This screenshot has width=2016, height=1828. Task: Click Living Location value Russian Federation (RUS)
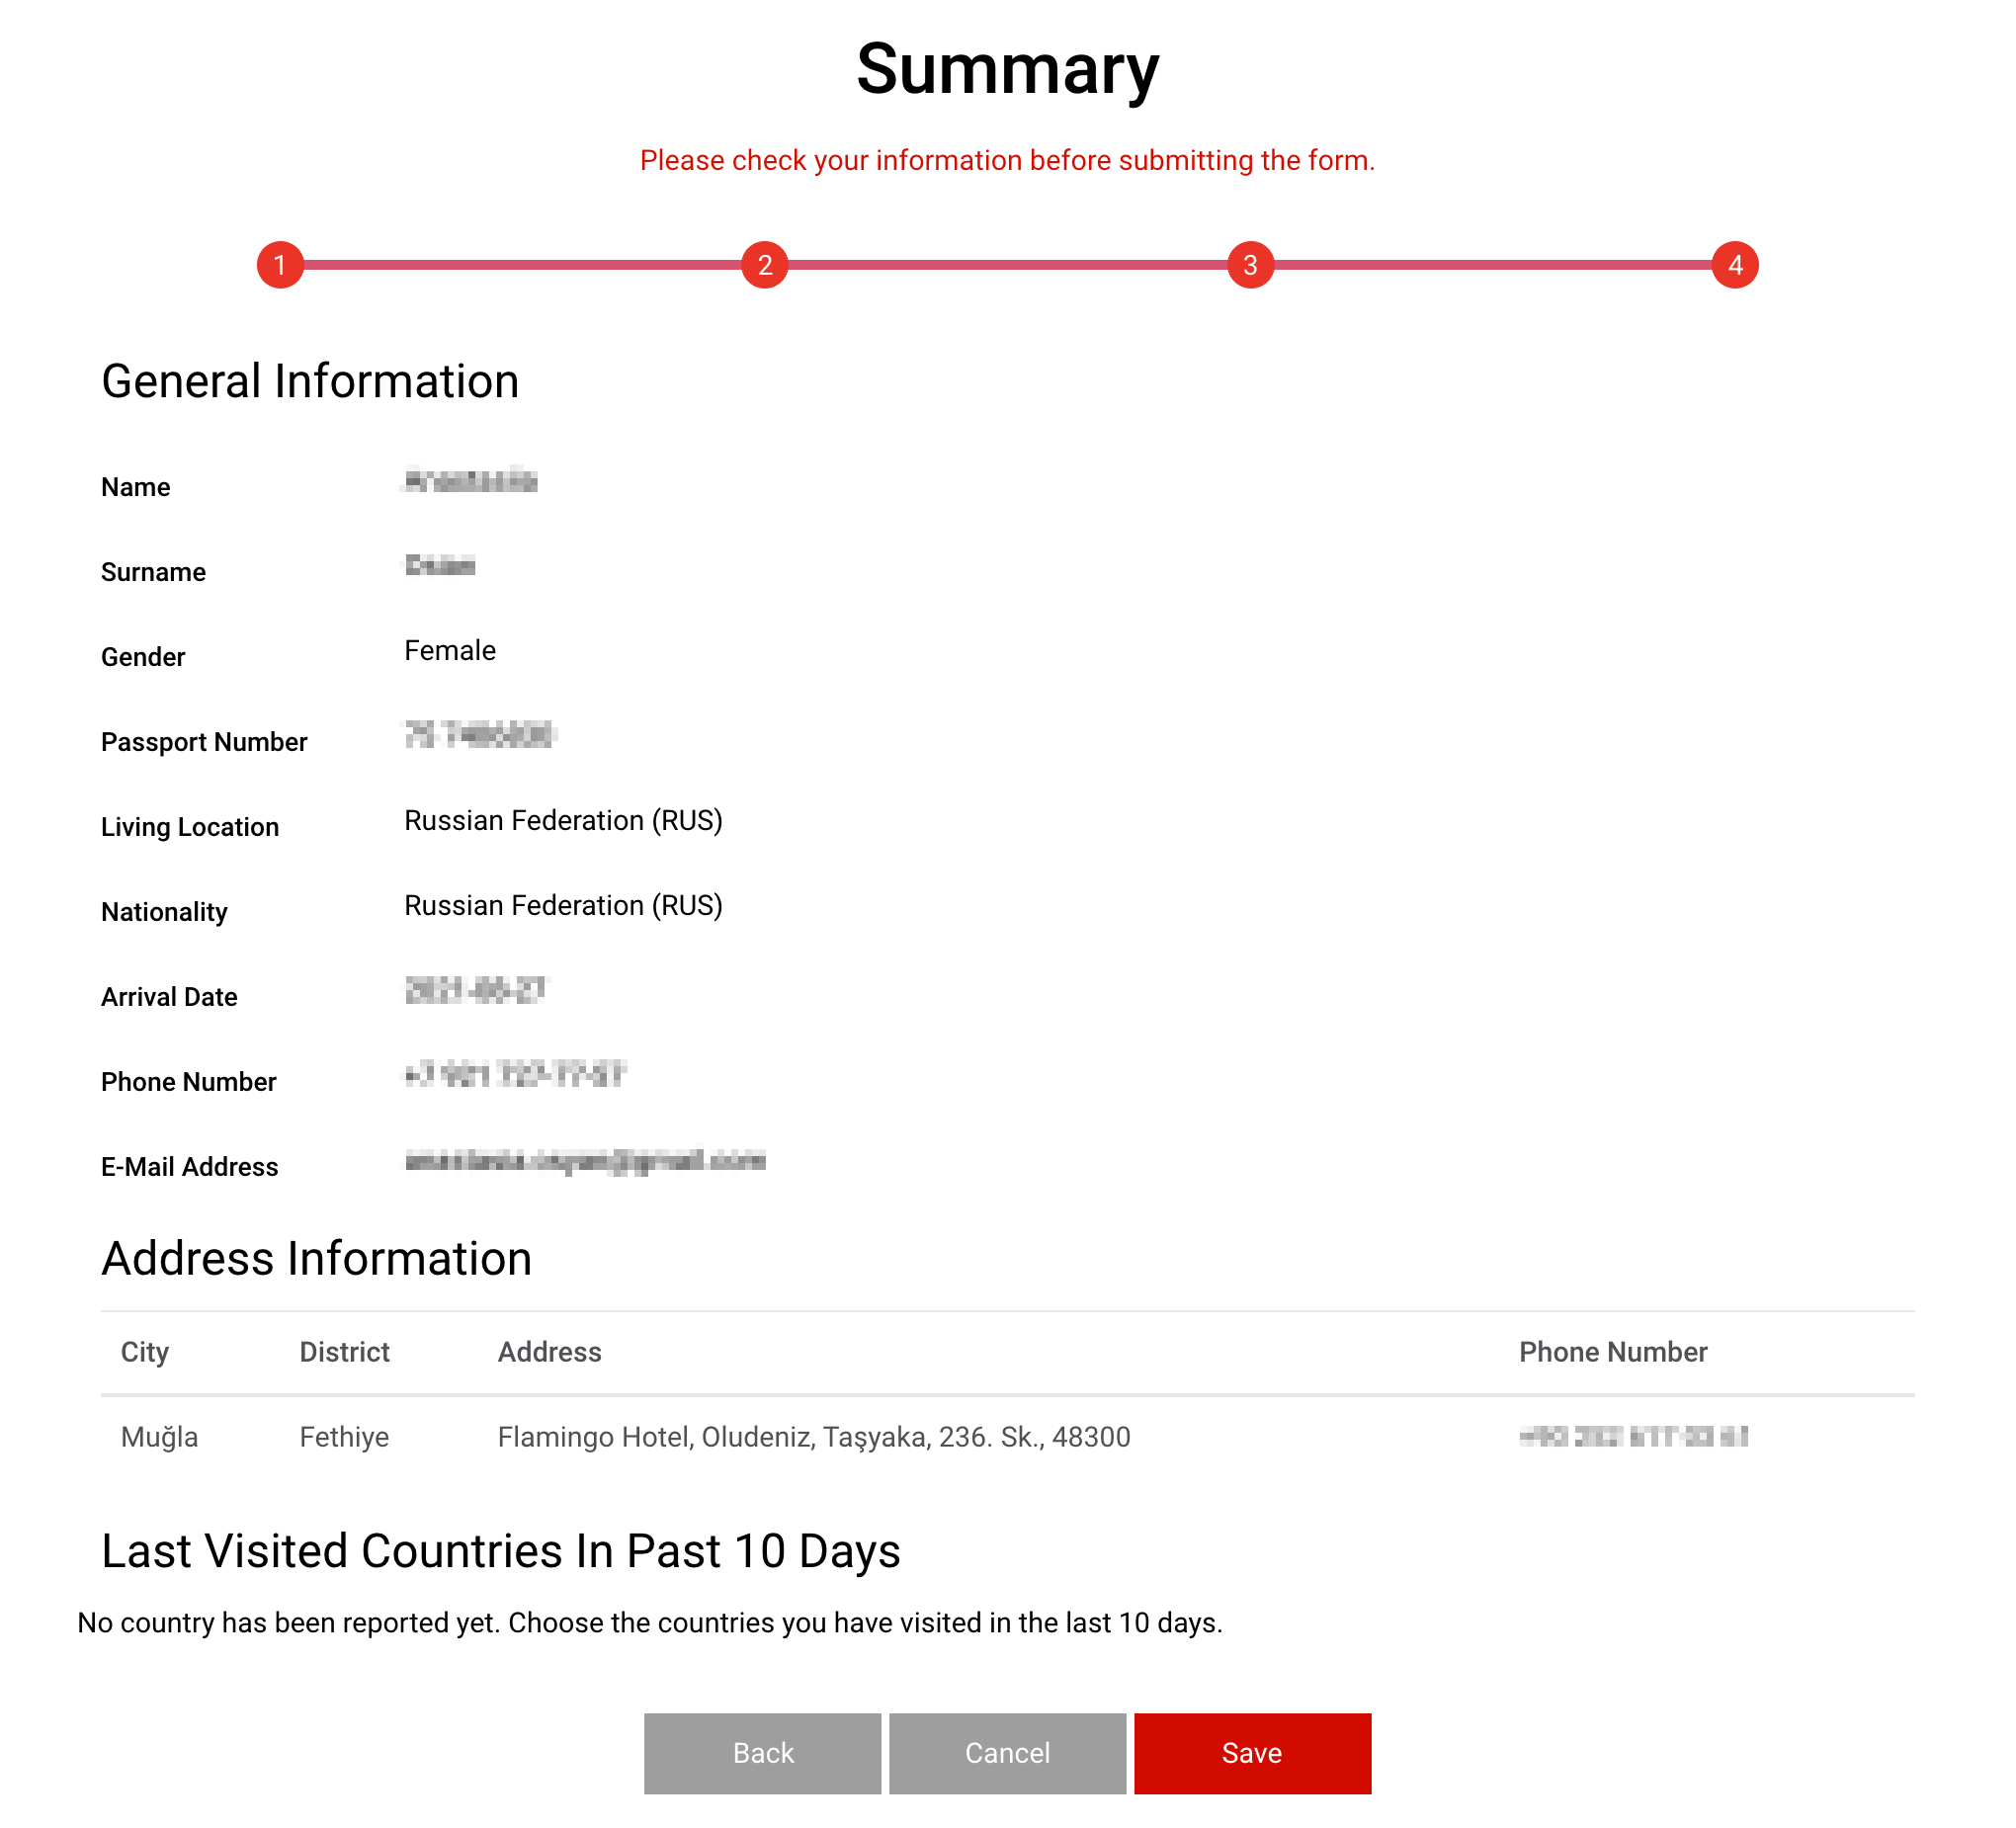(x=563, y=821)
